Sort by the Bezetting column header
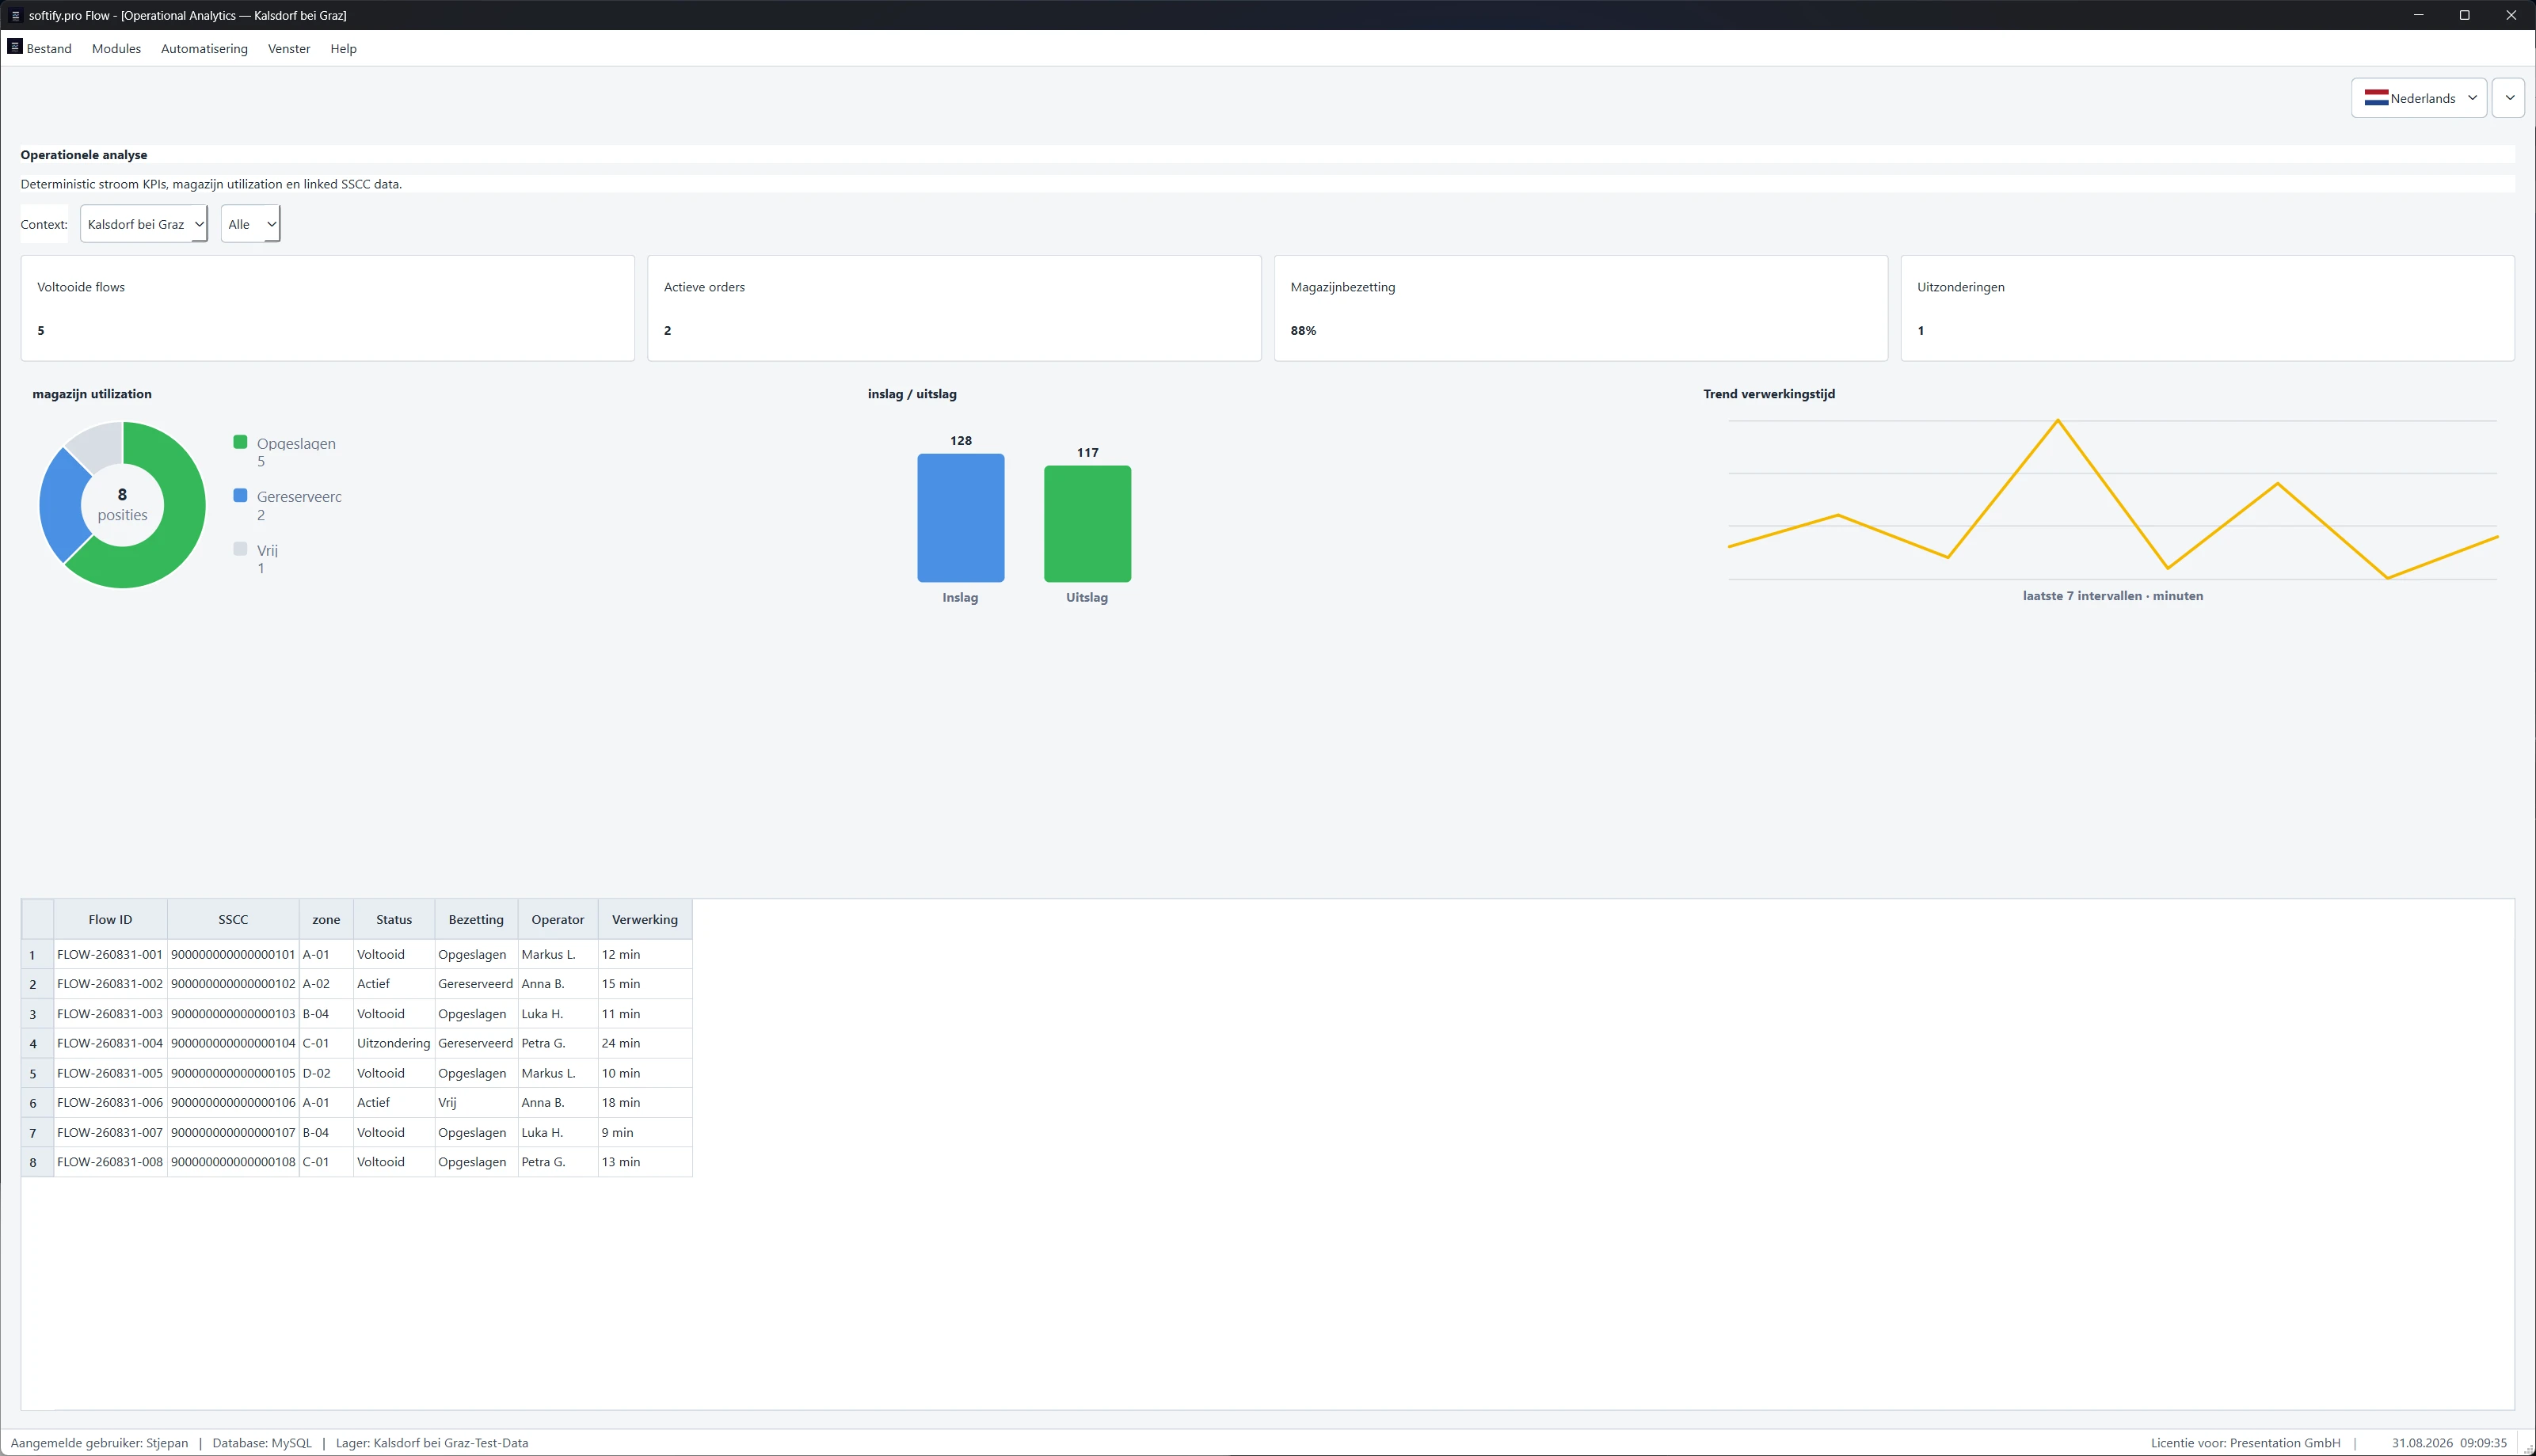 coord(476,919)
